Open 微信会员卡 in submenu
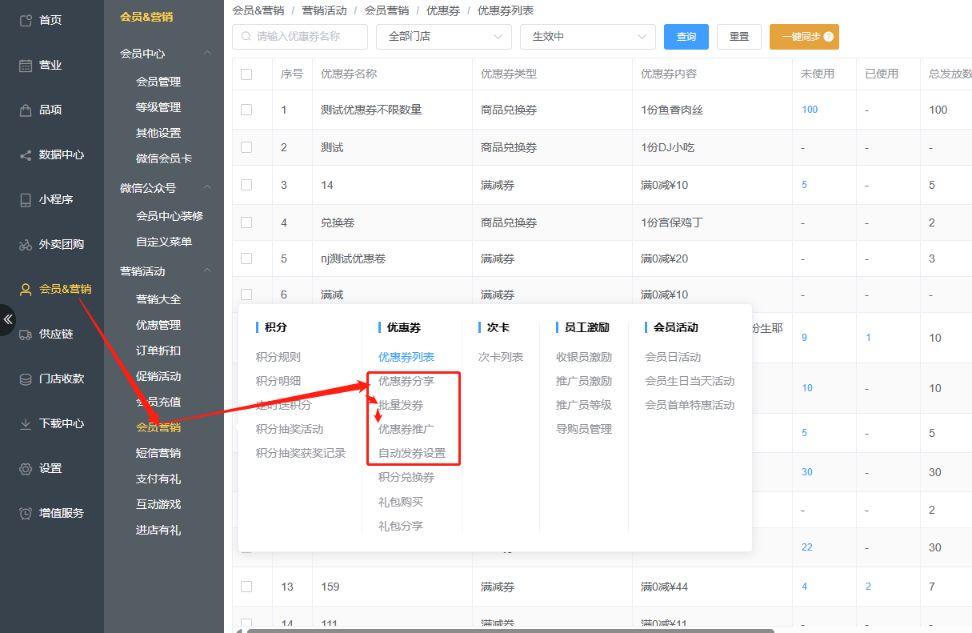This screenshot has width=972, height=633. (164, 159)
